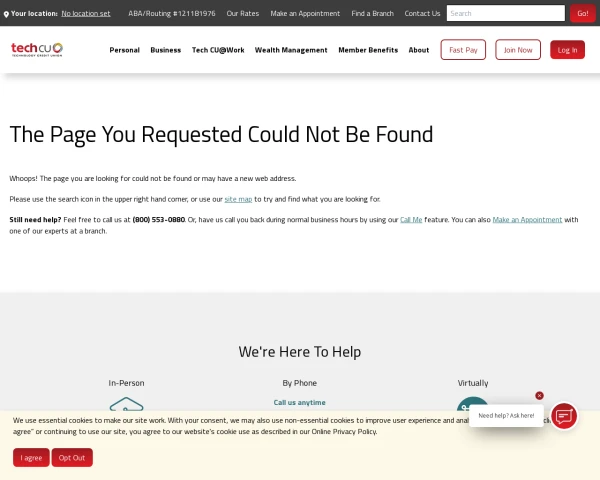Screen dimensions: 600x480
Task: Close the Need help chat prompt
Action: click(x=539, y=395)
